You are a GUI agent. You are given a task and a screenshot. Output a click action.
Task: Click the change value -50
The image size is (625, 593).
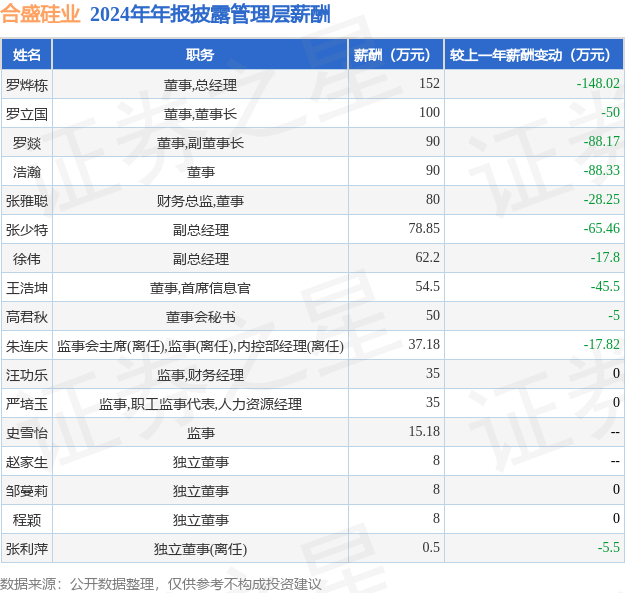pyautogui.click(x=611, y=112)
